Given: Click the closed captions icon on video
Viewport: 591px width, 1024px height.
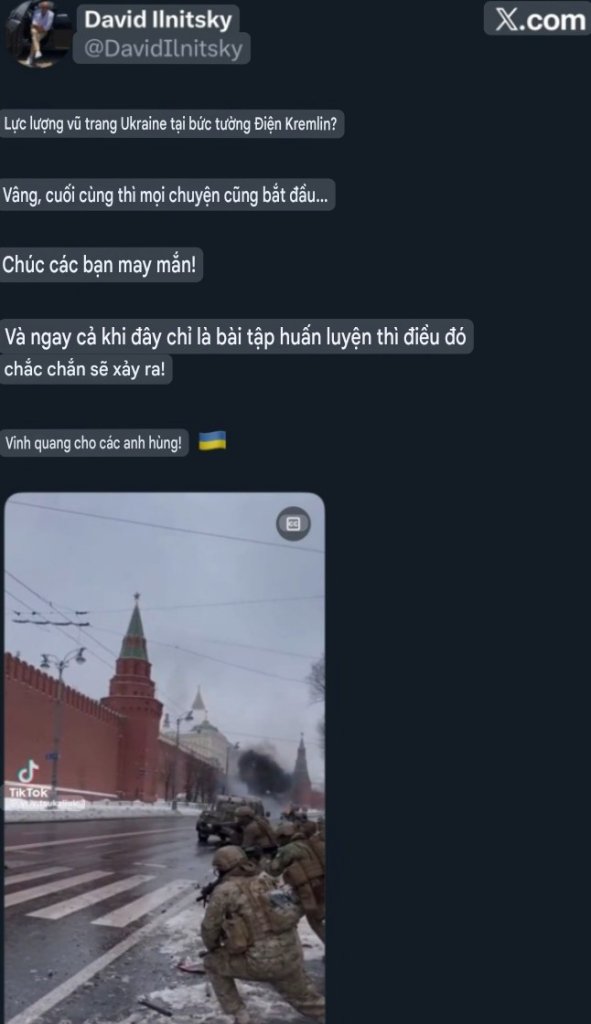Looking at the screenshot, I should pos(293,524).
